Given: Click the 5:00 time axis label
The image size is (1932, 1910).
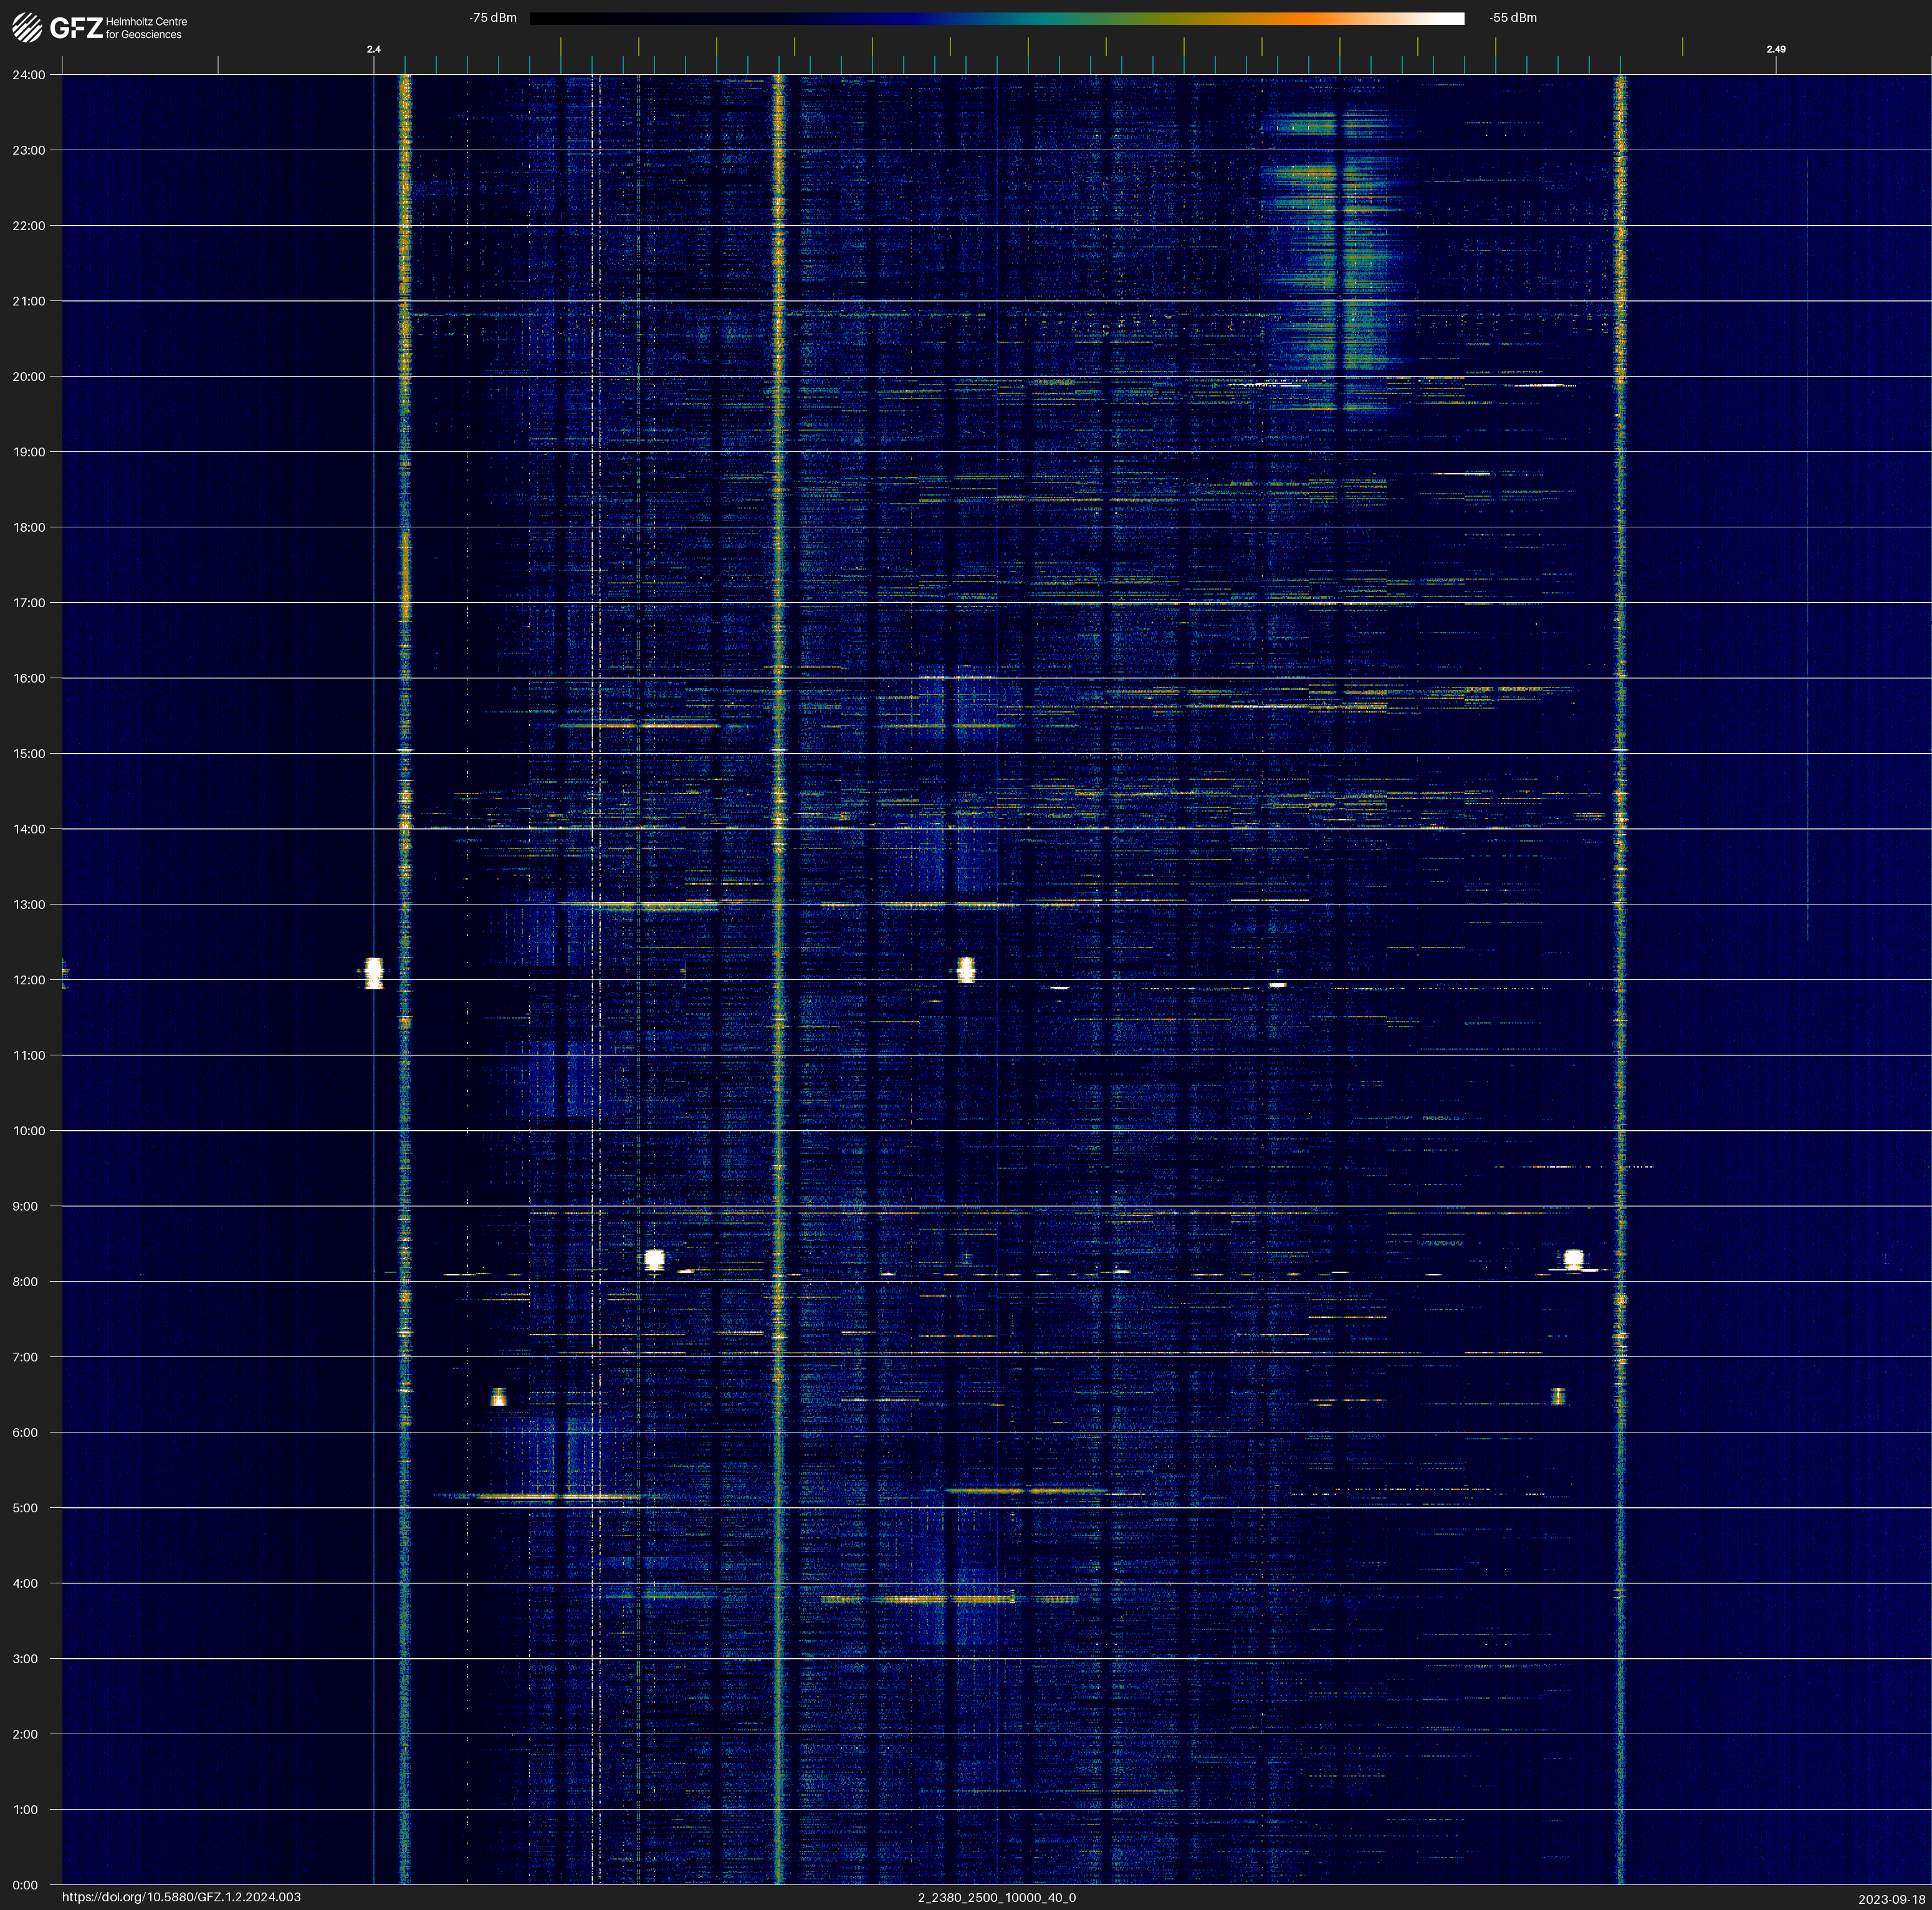Looking at the screenshot, I should (26, 1508).
